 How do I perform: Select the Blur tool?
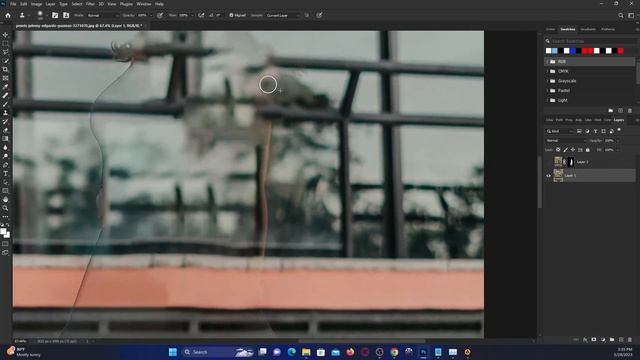[5, 147]
